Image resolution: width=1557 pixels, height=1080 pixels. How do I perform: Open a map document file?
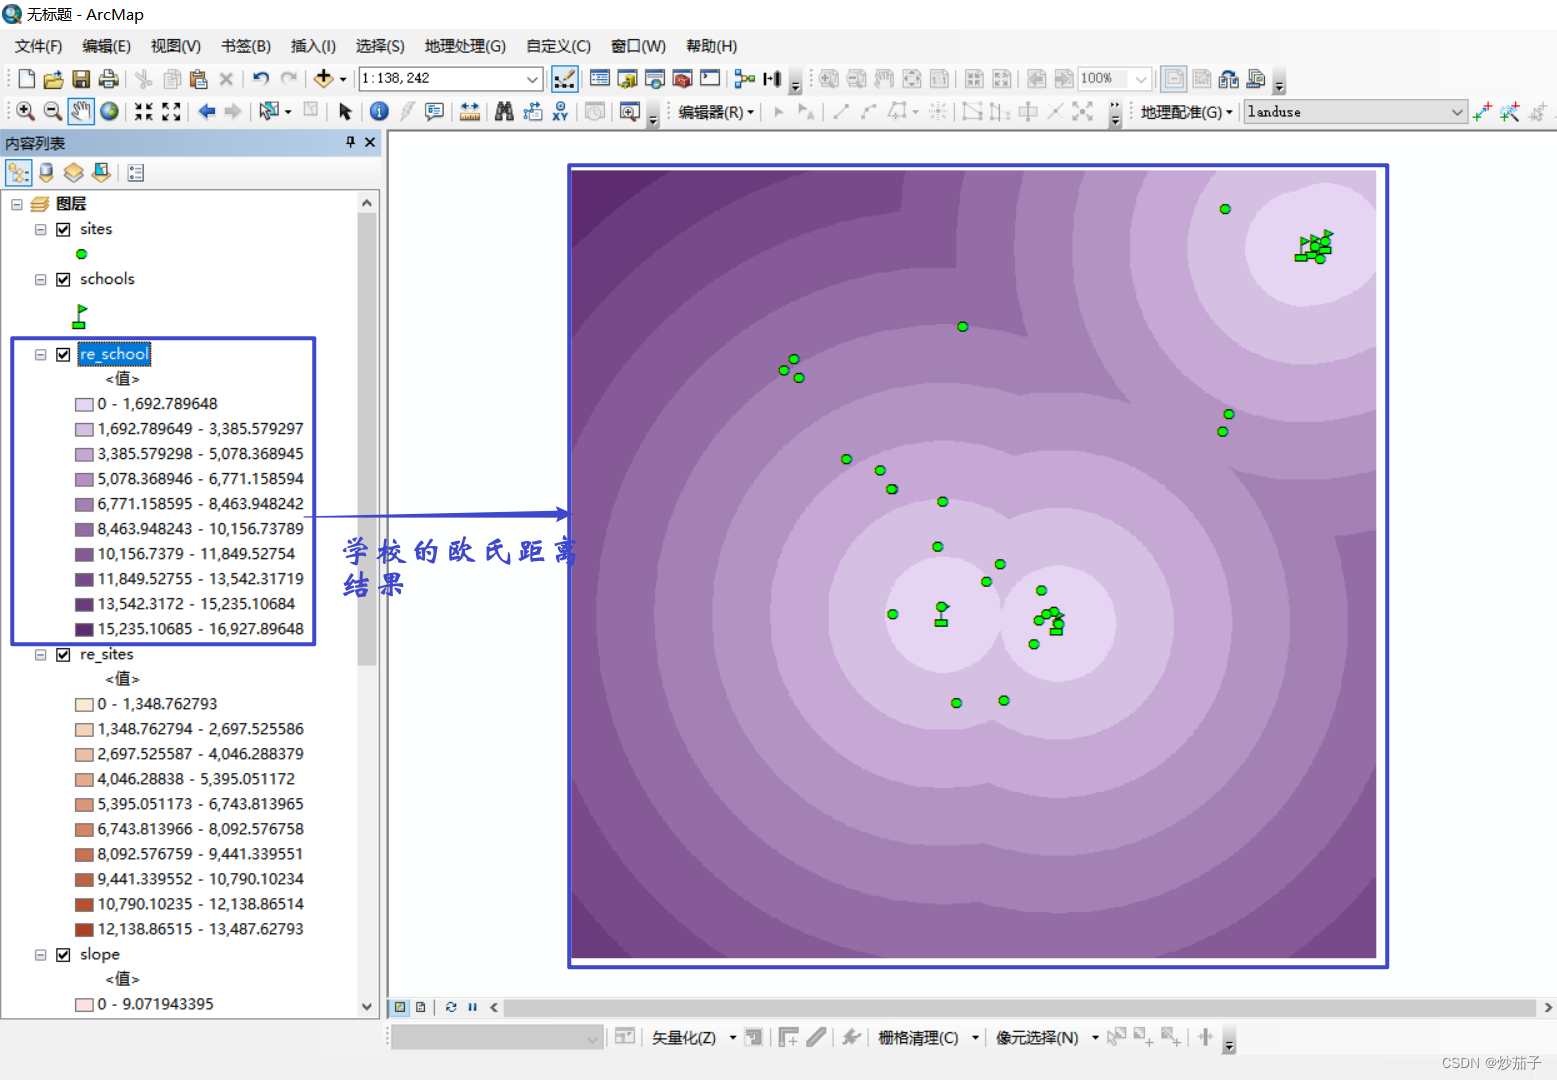pyautogui.click(x=54, y=78)
